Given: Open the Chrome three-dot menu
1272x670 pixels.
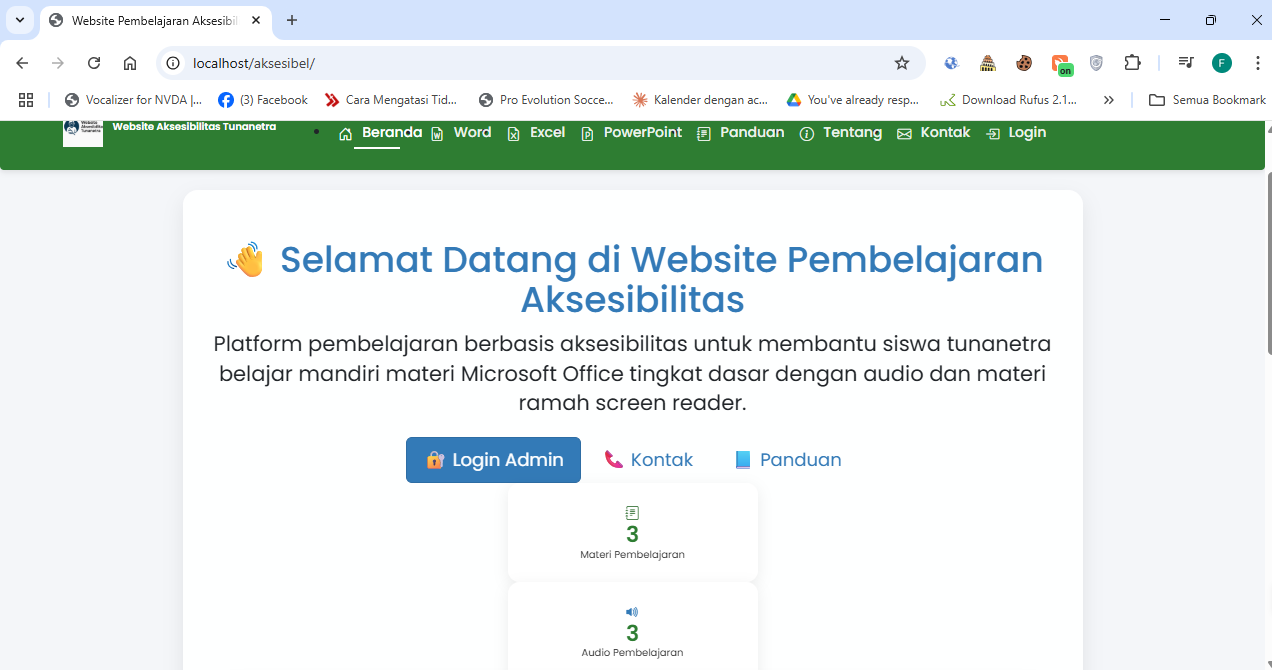Looking at the screenshot, I should [1256, 63].
